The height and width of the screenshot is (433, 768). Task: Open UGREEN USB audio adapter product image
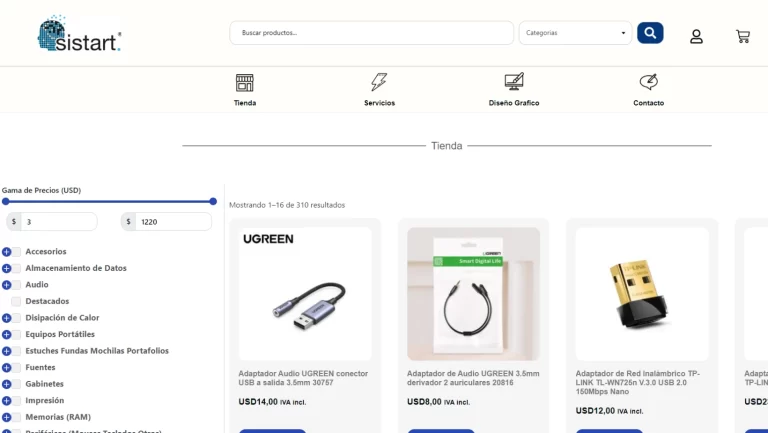pos(305,294)
